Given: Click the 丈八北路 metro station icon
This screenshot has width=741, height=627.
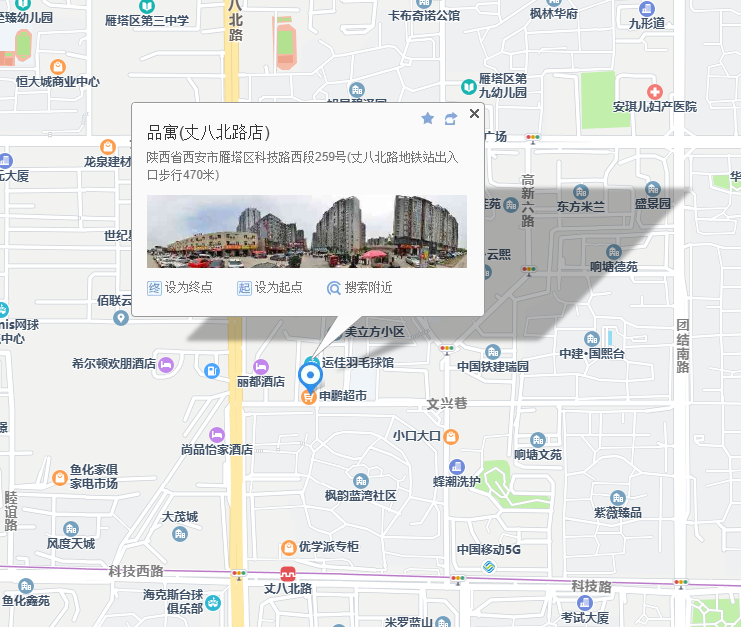Looking at the screenshot, I should [x=288, y=574].
